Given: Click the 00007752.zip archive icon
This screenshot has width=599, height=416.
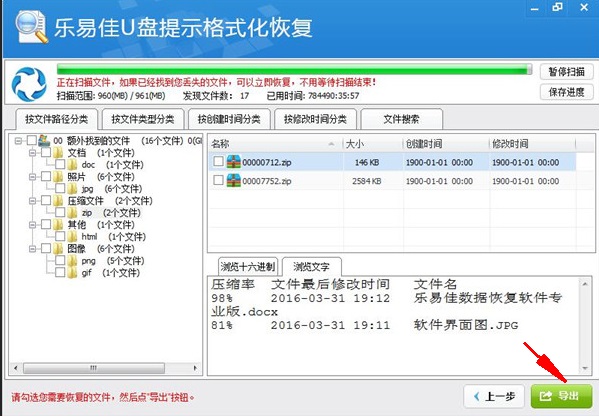Looking at the screenshot, I should pos(233,181).
